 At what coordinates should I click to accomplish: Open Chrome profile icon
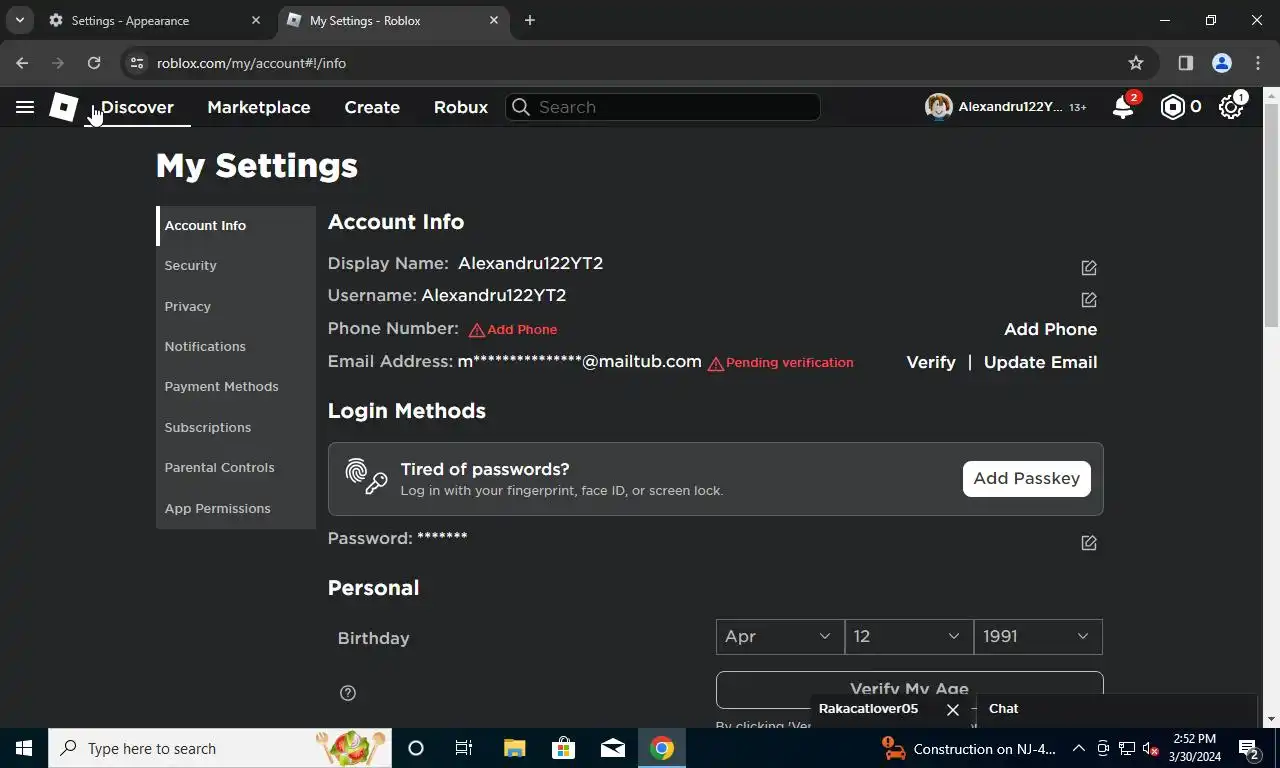coord(1221,63)
